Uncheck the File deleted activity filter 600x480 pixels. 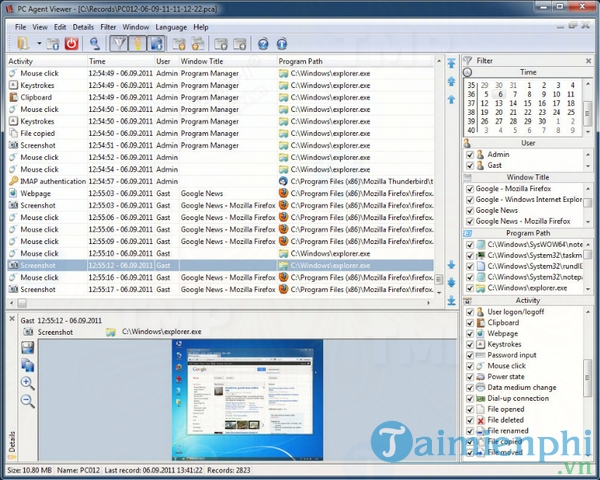point(470,420)
